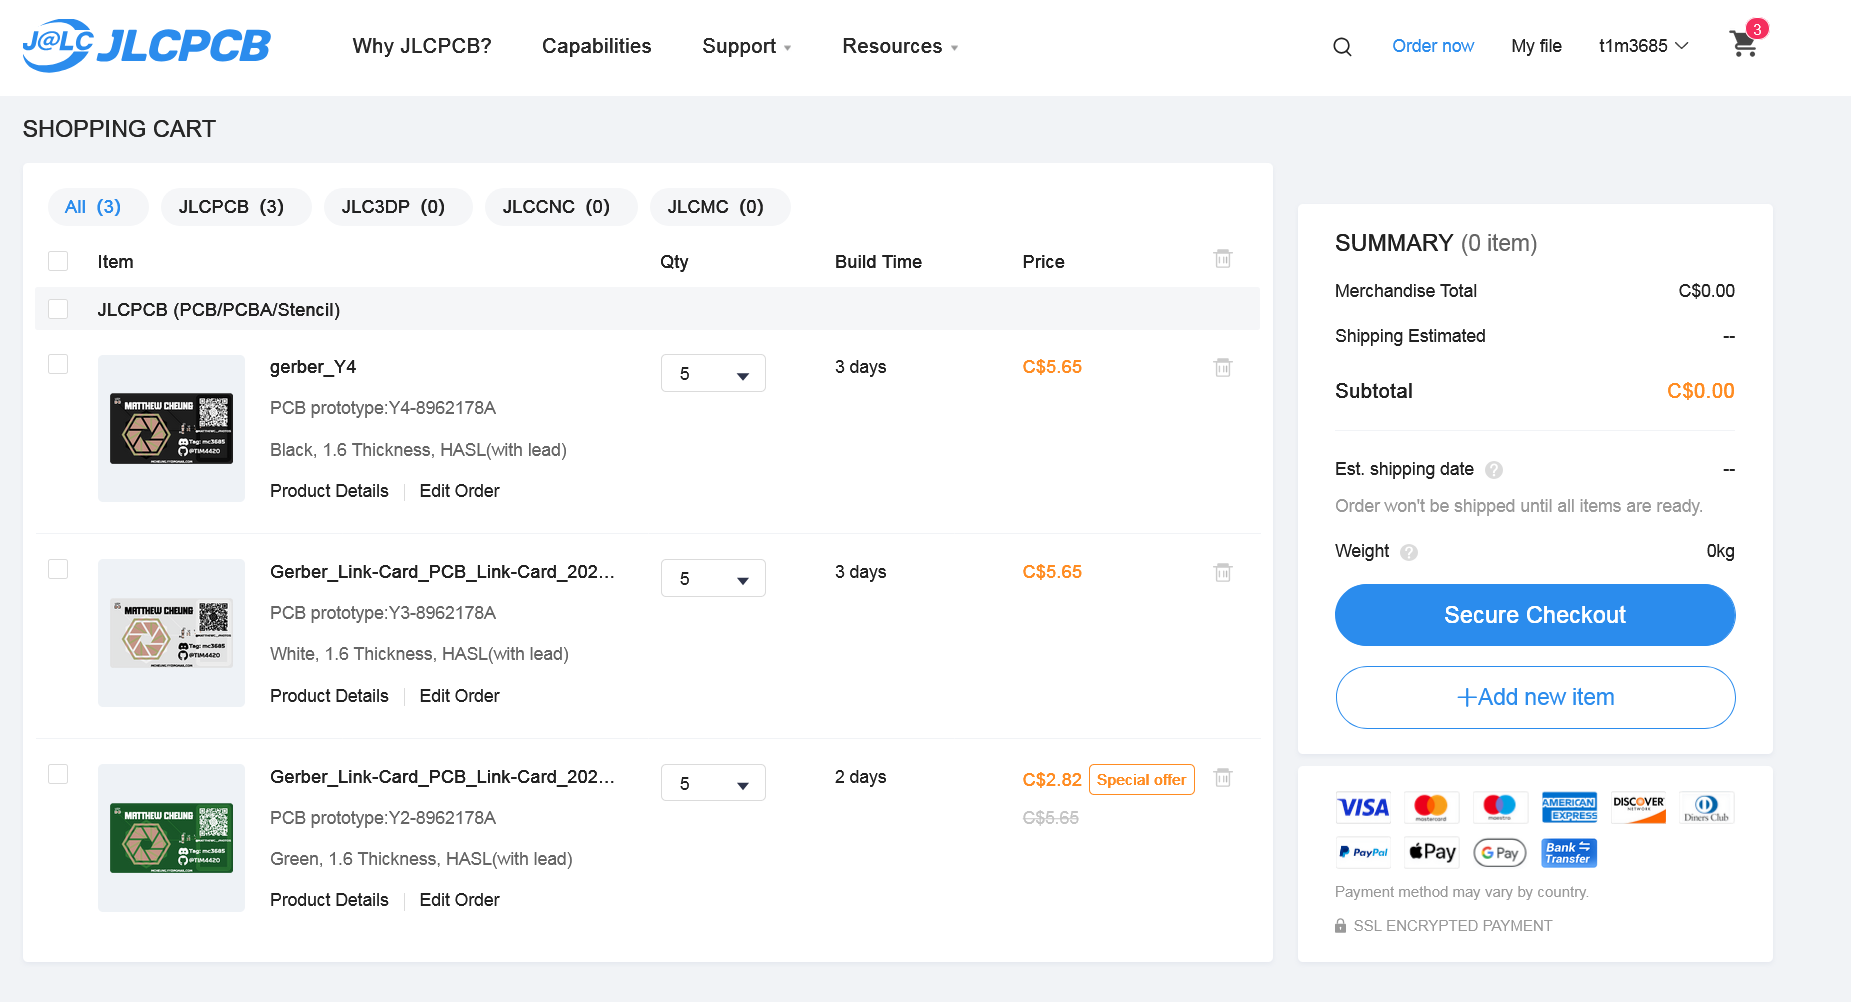This screenshot has height=1002, width=1851.
Task: Click the Google Pay icon
Action: point(1499,852)
